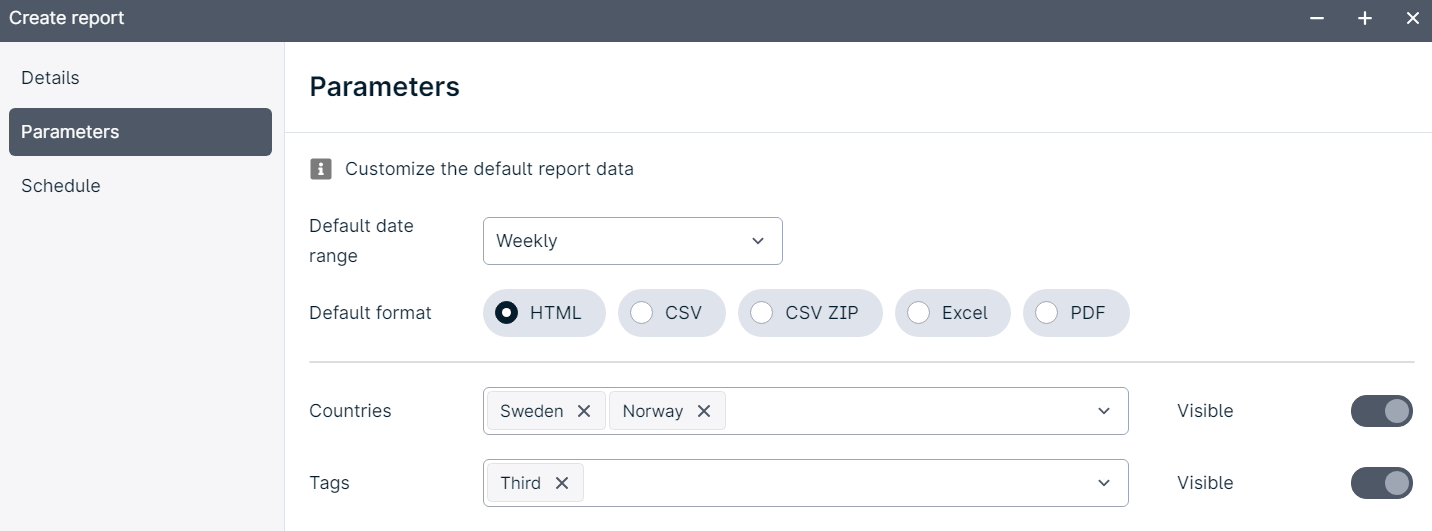1432x531 pixels.
Task: Toggle Tags Visible switch
Action: (x=1382, y=483)
